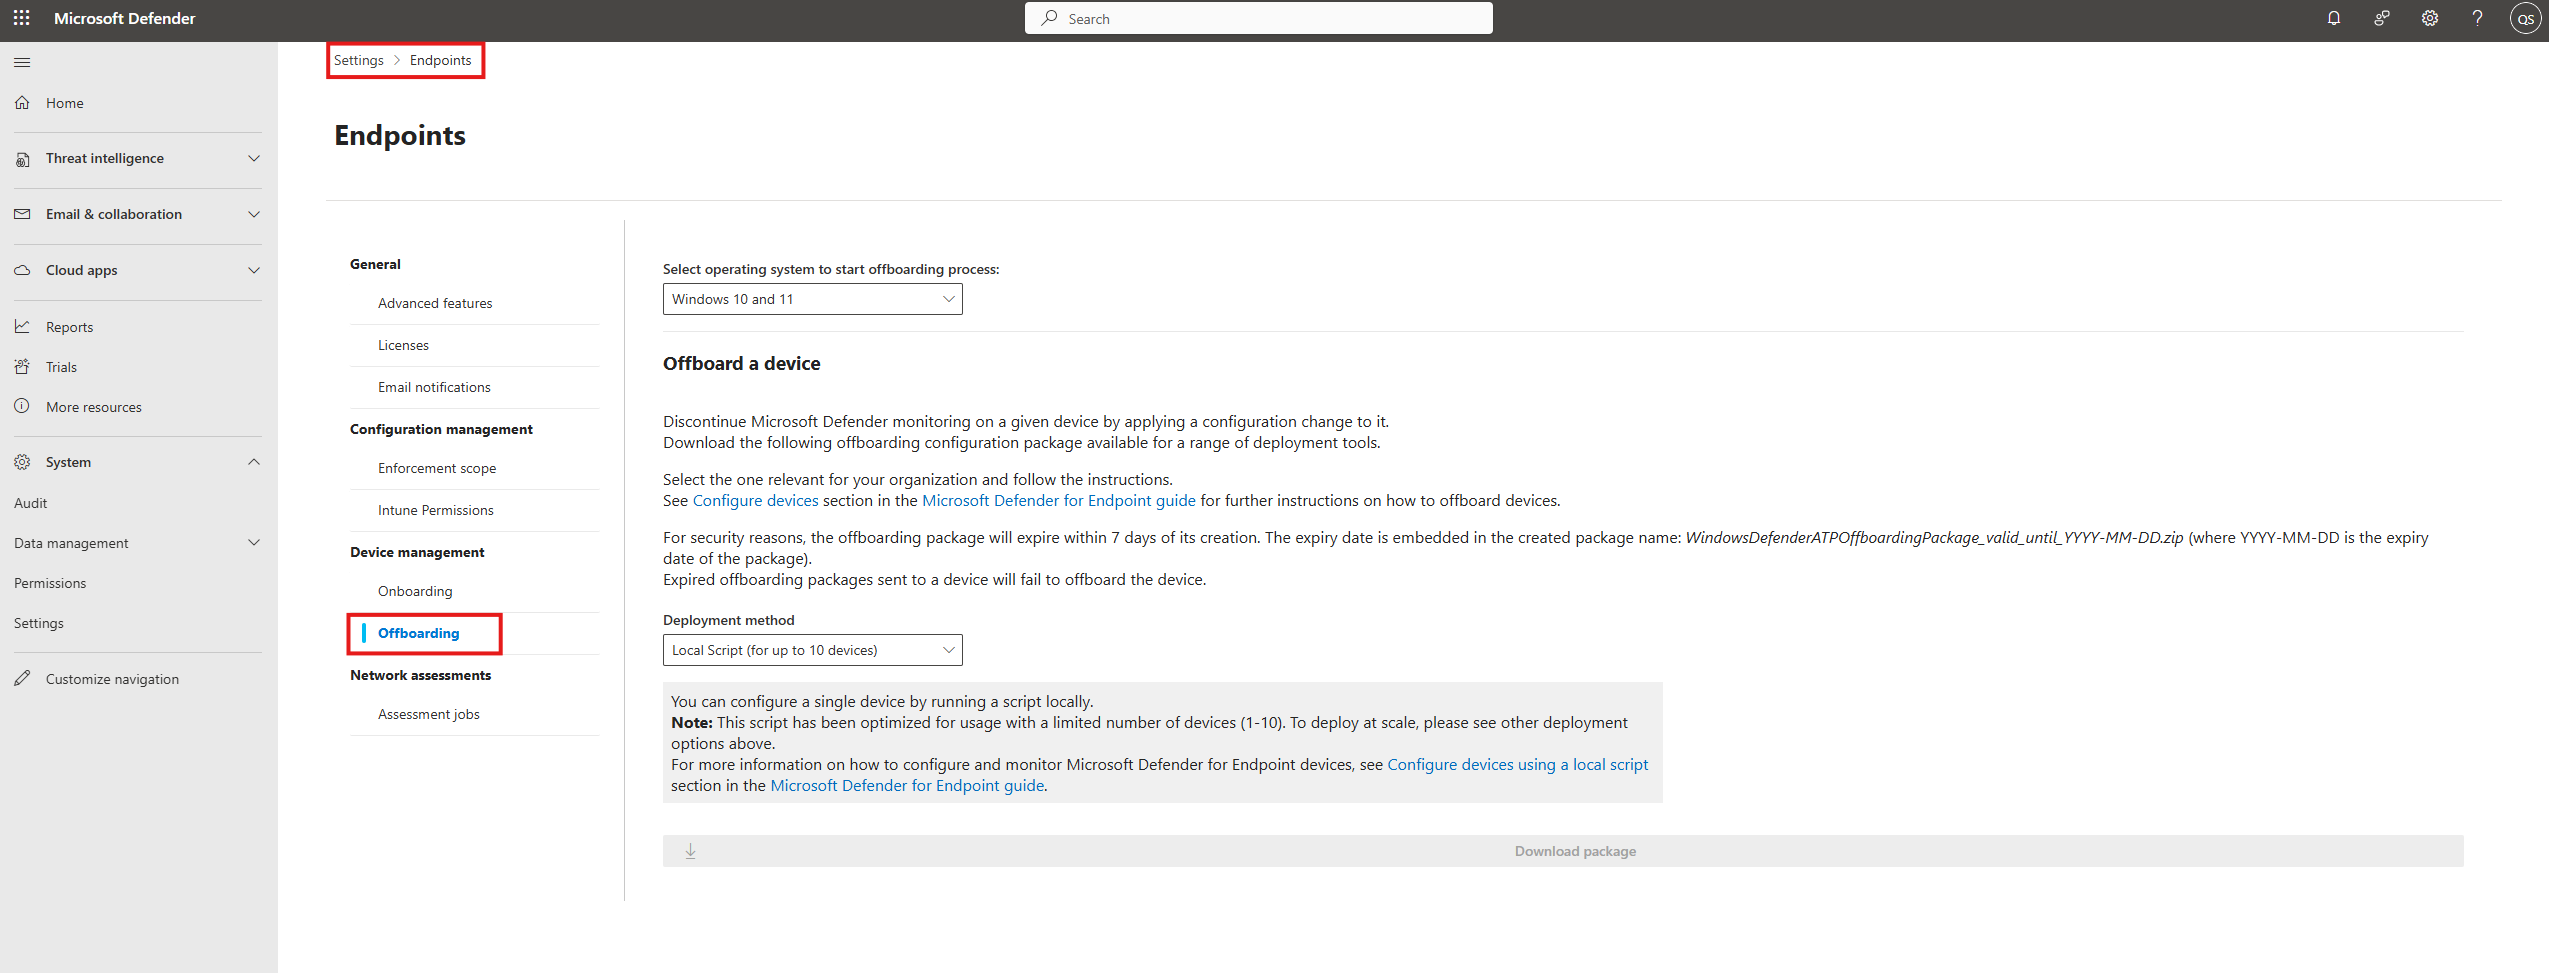Click the Customize navigation pencil icon
The width and height of the screenshot is (2549, 973).
tap(22, 678)
